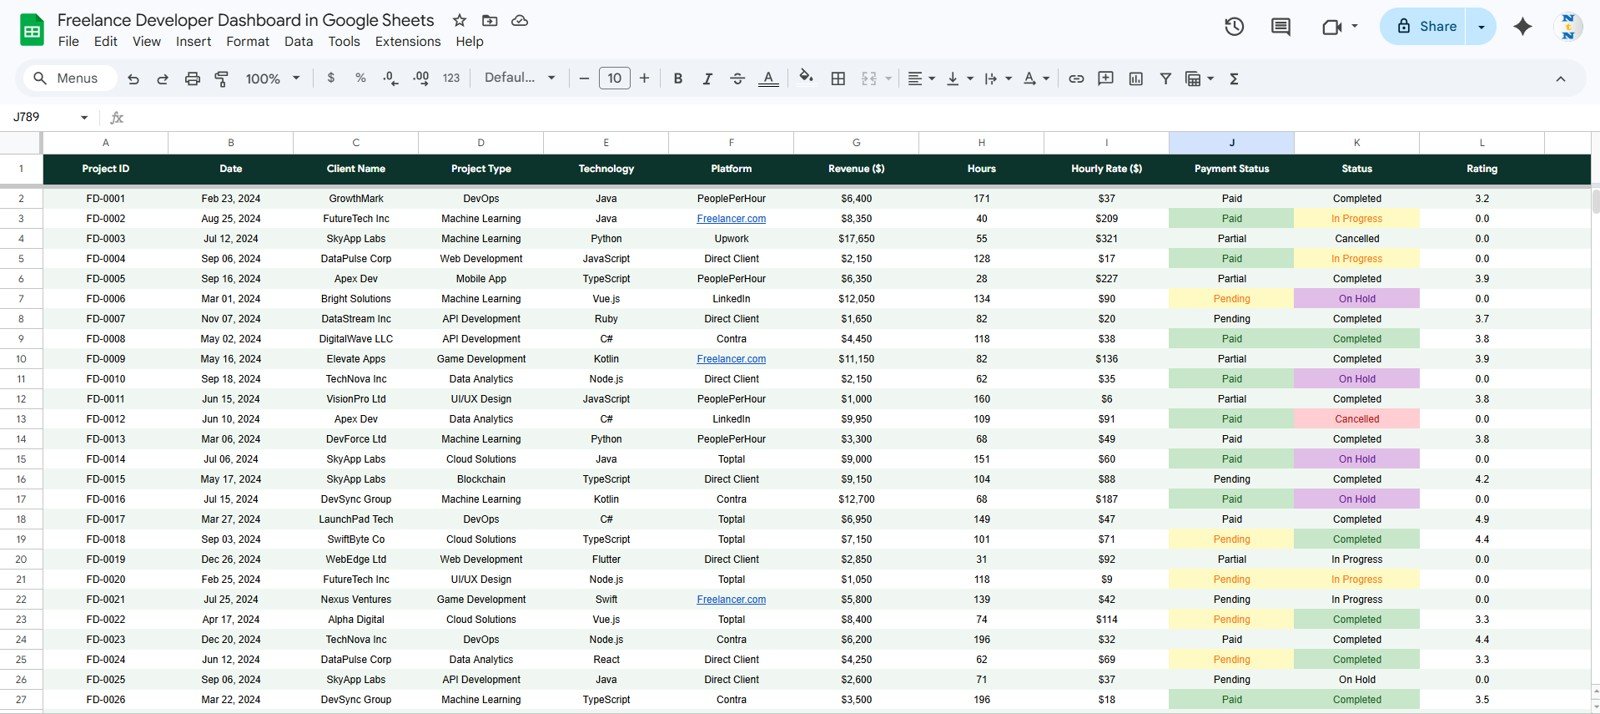Open Freelancer.com link for FD-0002
Viewport: 1600px width, 714px height.
pyautogui.click(x=731, y=219)
